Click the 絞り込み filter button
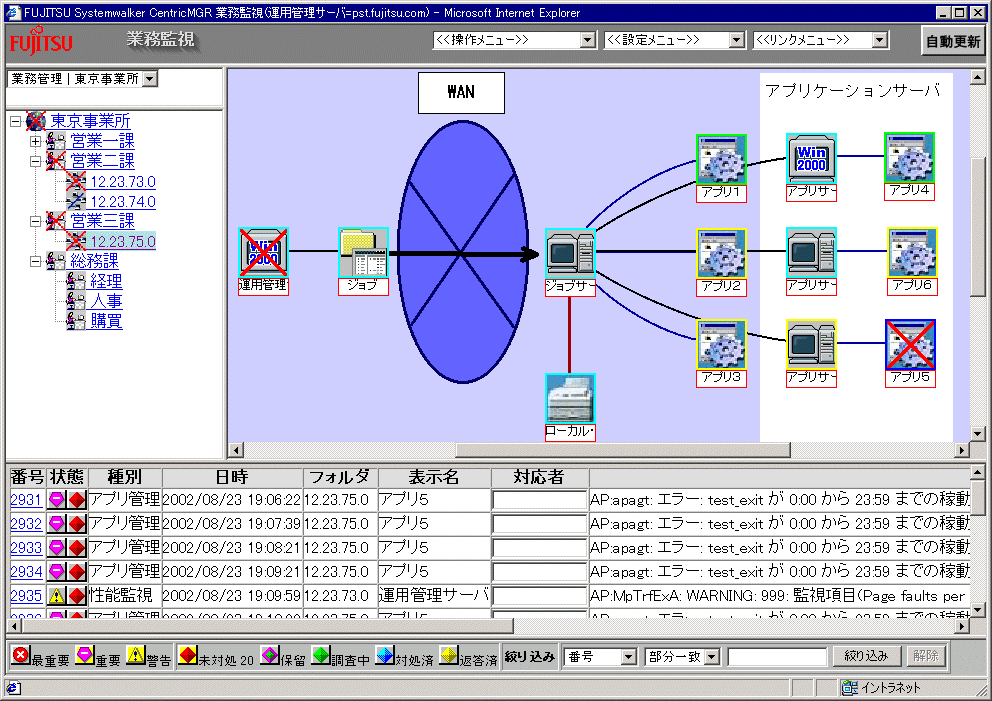The width and height of the screenshot is (992, 701). click(x=866, y=656)
